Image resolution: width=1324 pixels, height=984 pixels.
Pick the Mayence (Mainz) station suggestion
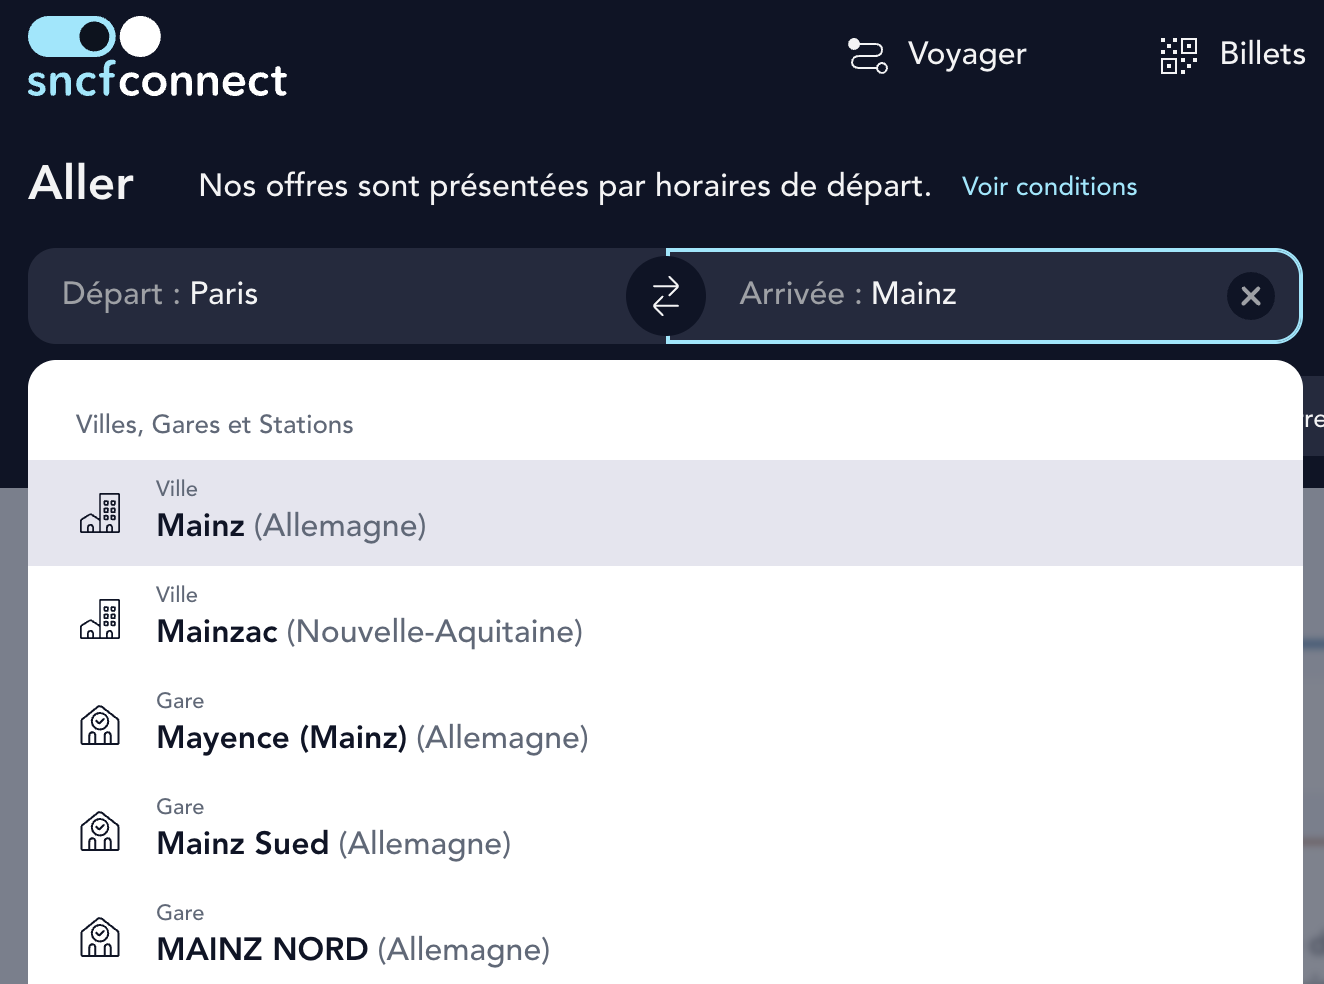372,737
